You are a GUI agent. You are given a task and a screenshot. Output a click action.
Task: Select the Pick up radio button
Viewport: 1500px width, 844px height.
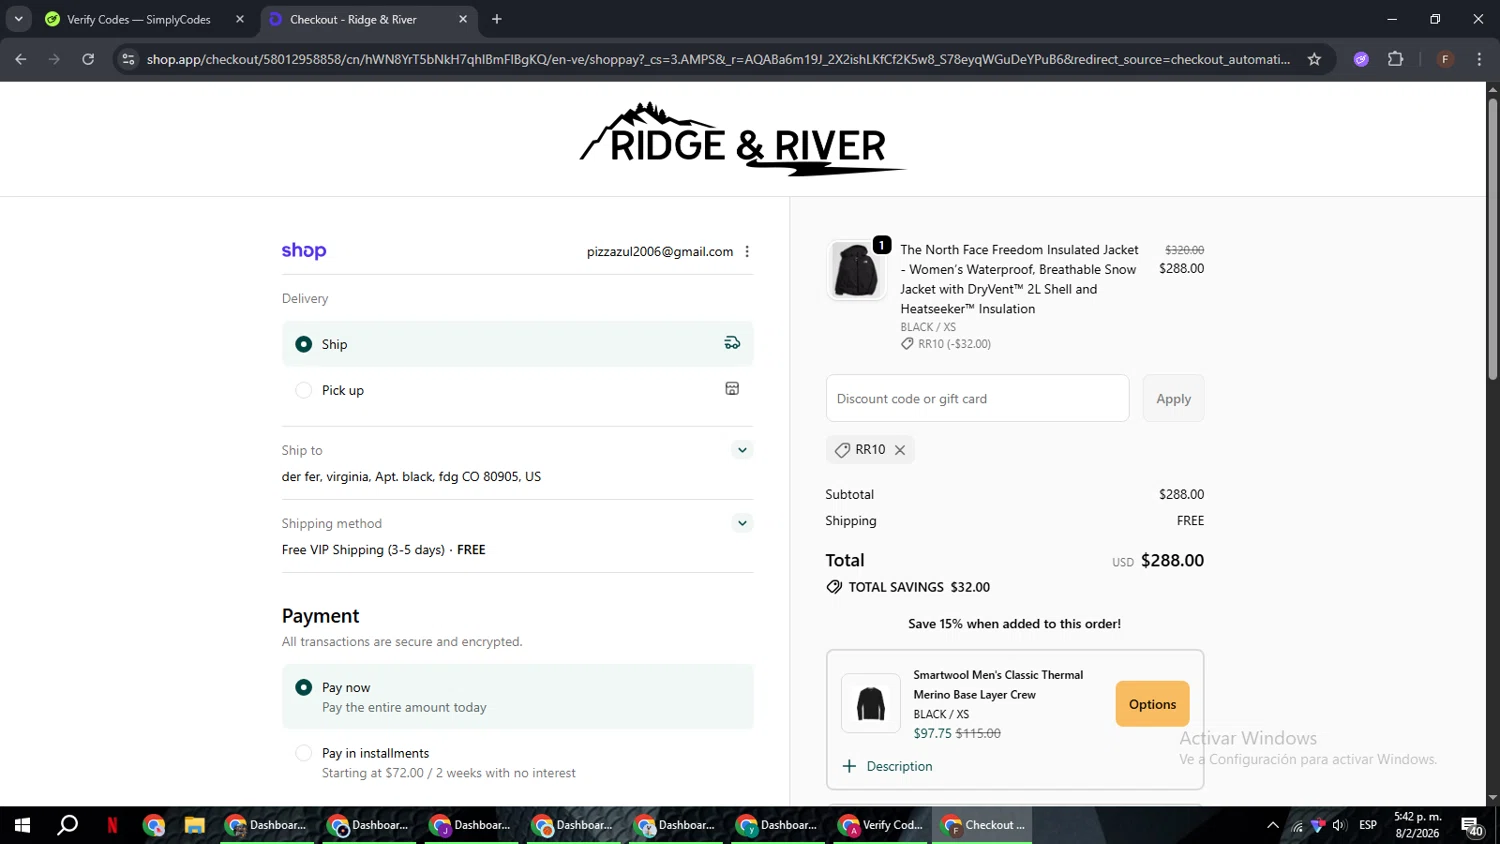pos(304,390)
